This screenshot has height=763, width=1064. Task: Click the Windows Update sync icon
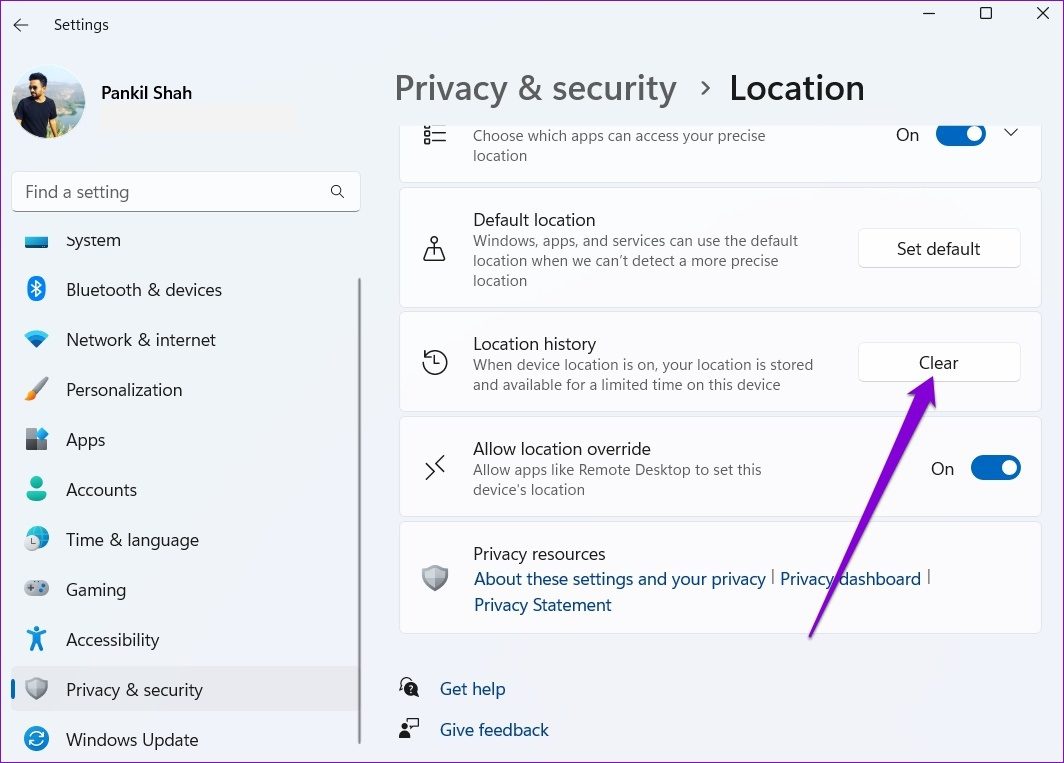point(37,740)
